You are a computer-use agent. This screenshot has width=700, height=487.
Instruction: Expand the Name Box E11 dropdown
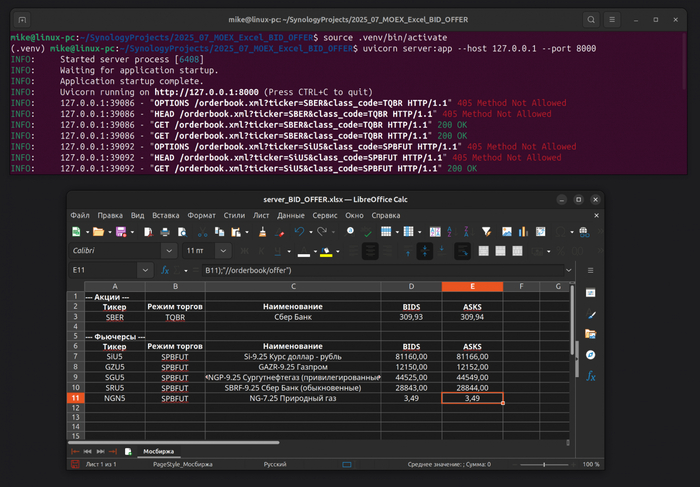click(x=144, y=270)
